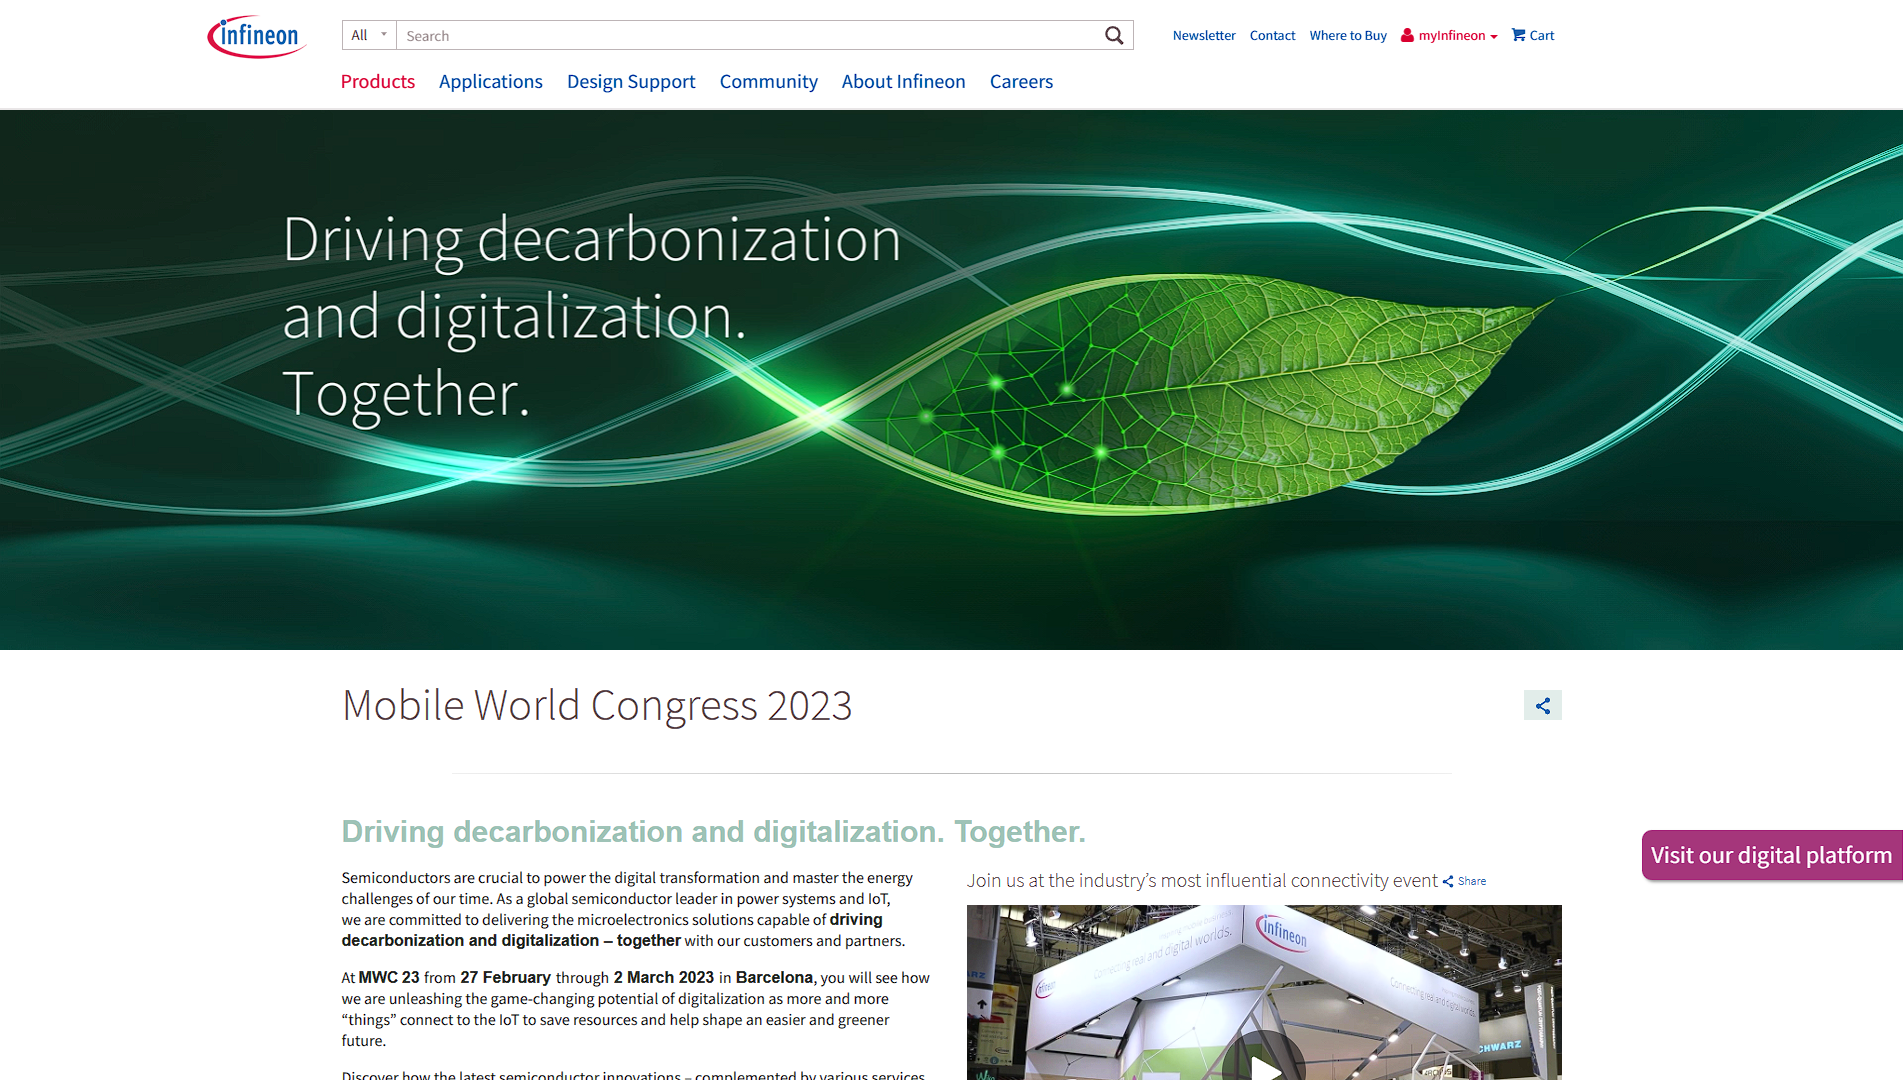Click Visit our digital platform button

click(1772, 855)
